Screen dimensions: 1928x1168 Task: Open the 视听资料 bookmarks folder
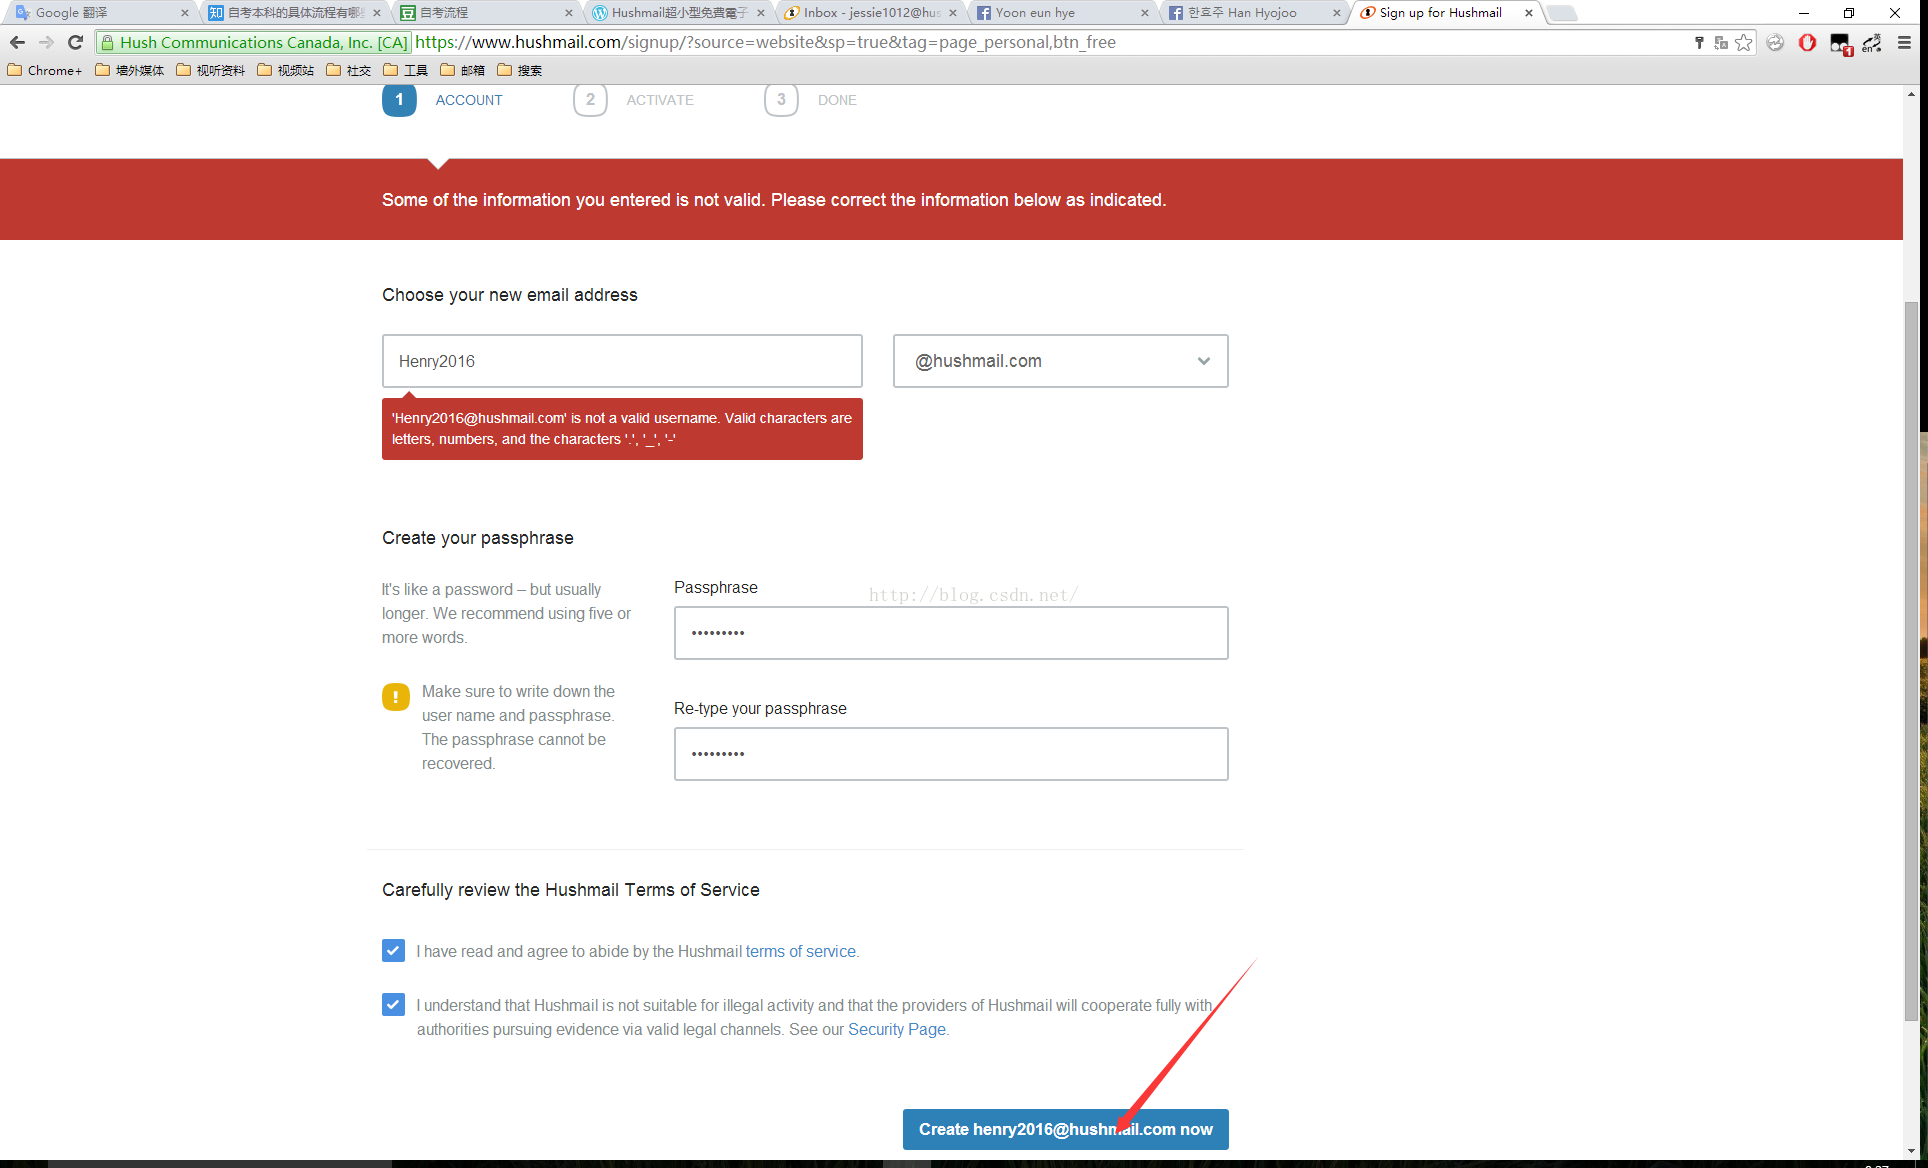pos(211,70)
